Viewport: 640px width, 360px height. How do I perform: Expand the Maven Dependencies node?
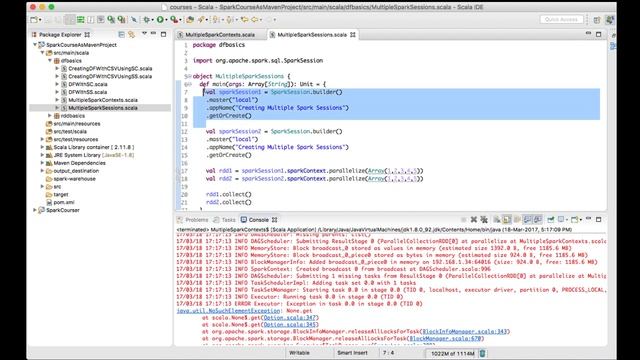[x=42, y=163]
